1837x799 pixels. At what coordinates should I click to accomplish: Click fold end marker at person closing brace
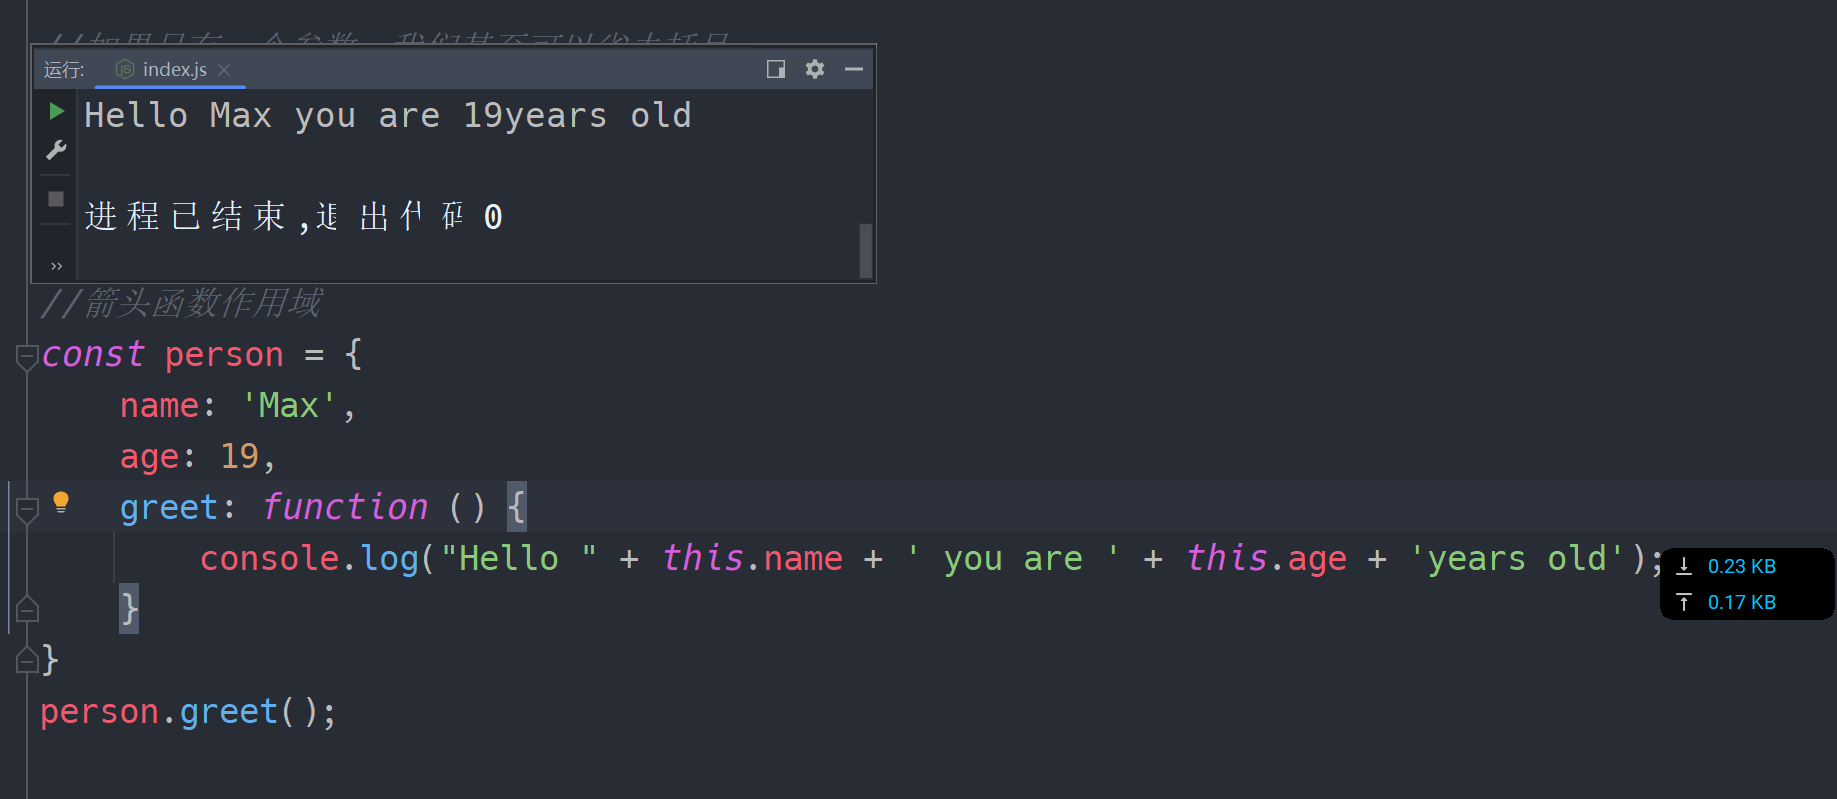pyautogui.click(x=27, y=660)
